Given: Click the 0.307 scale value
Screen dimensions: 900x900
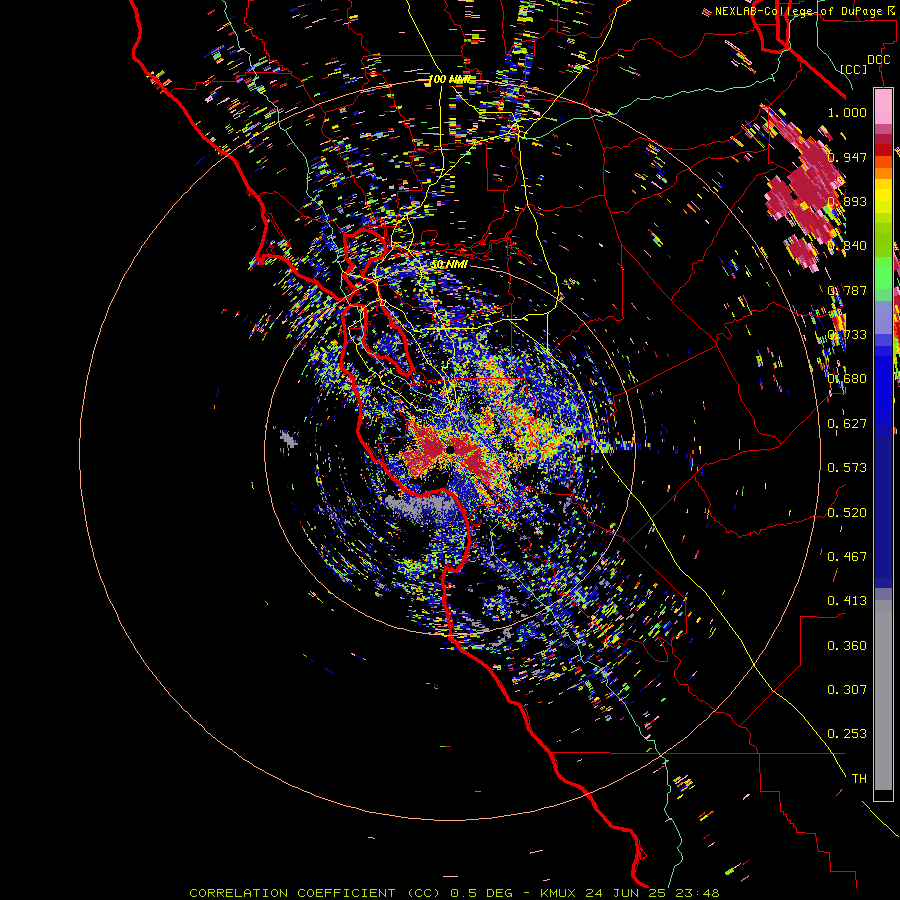Looking at the screenshot, I should click(x=847, y=690).
